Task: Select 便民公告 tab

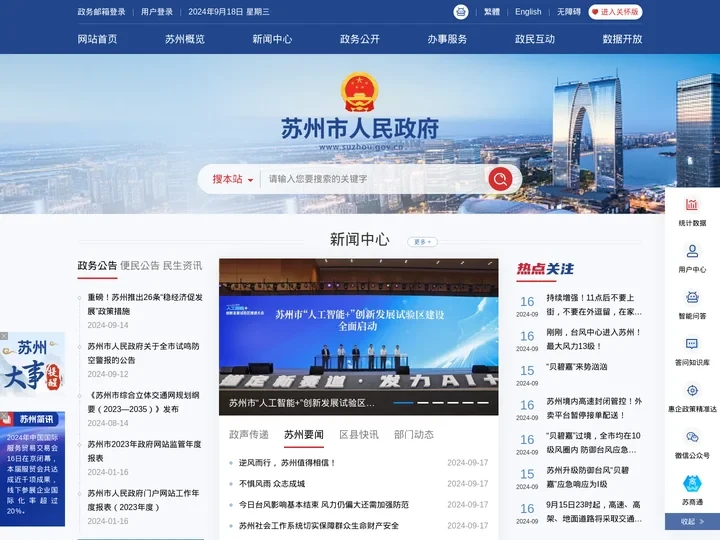Action: tap(140, 265)
